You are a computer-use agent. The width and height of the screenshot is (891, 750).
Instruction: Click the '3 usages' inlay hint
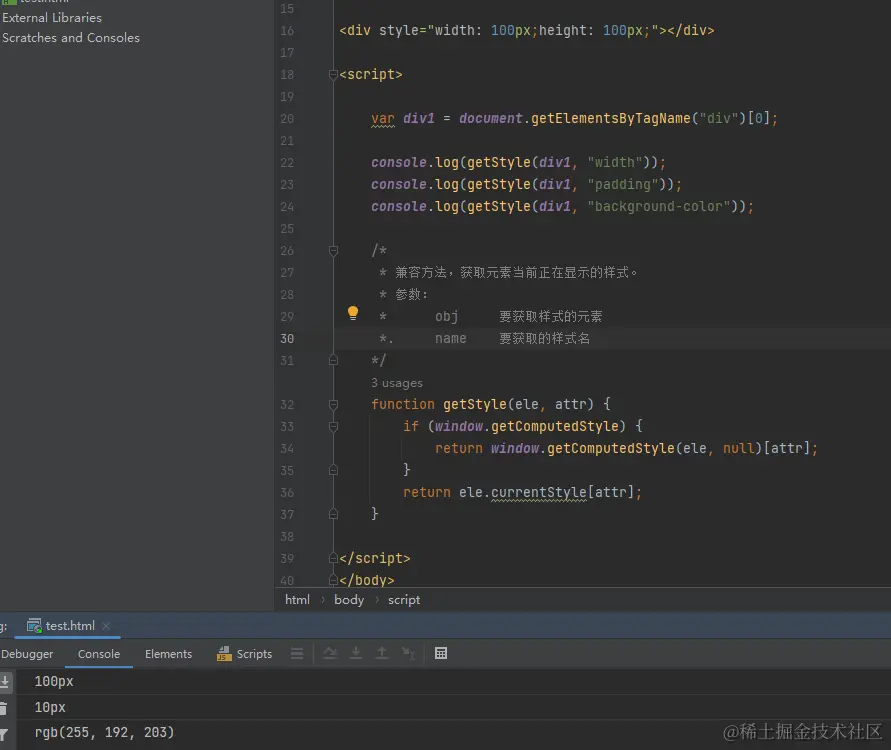[x=397, y=383]
